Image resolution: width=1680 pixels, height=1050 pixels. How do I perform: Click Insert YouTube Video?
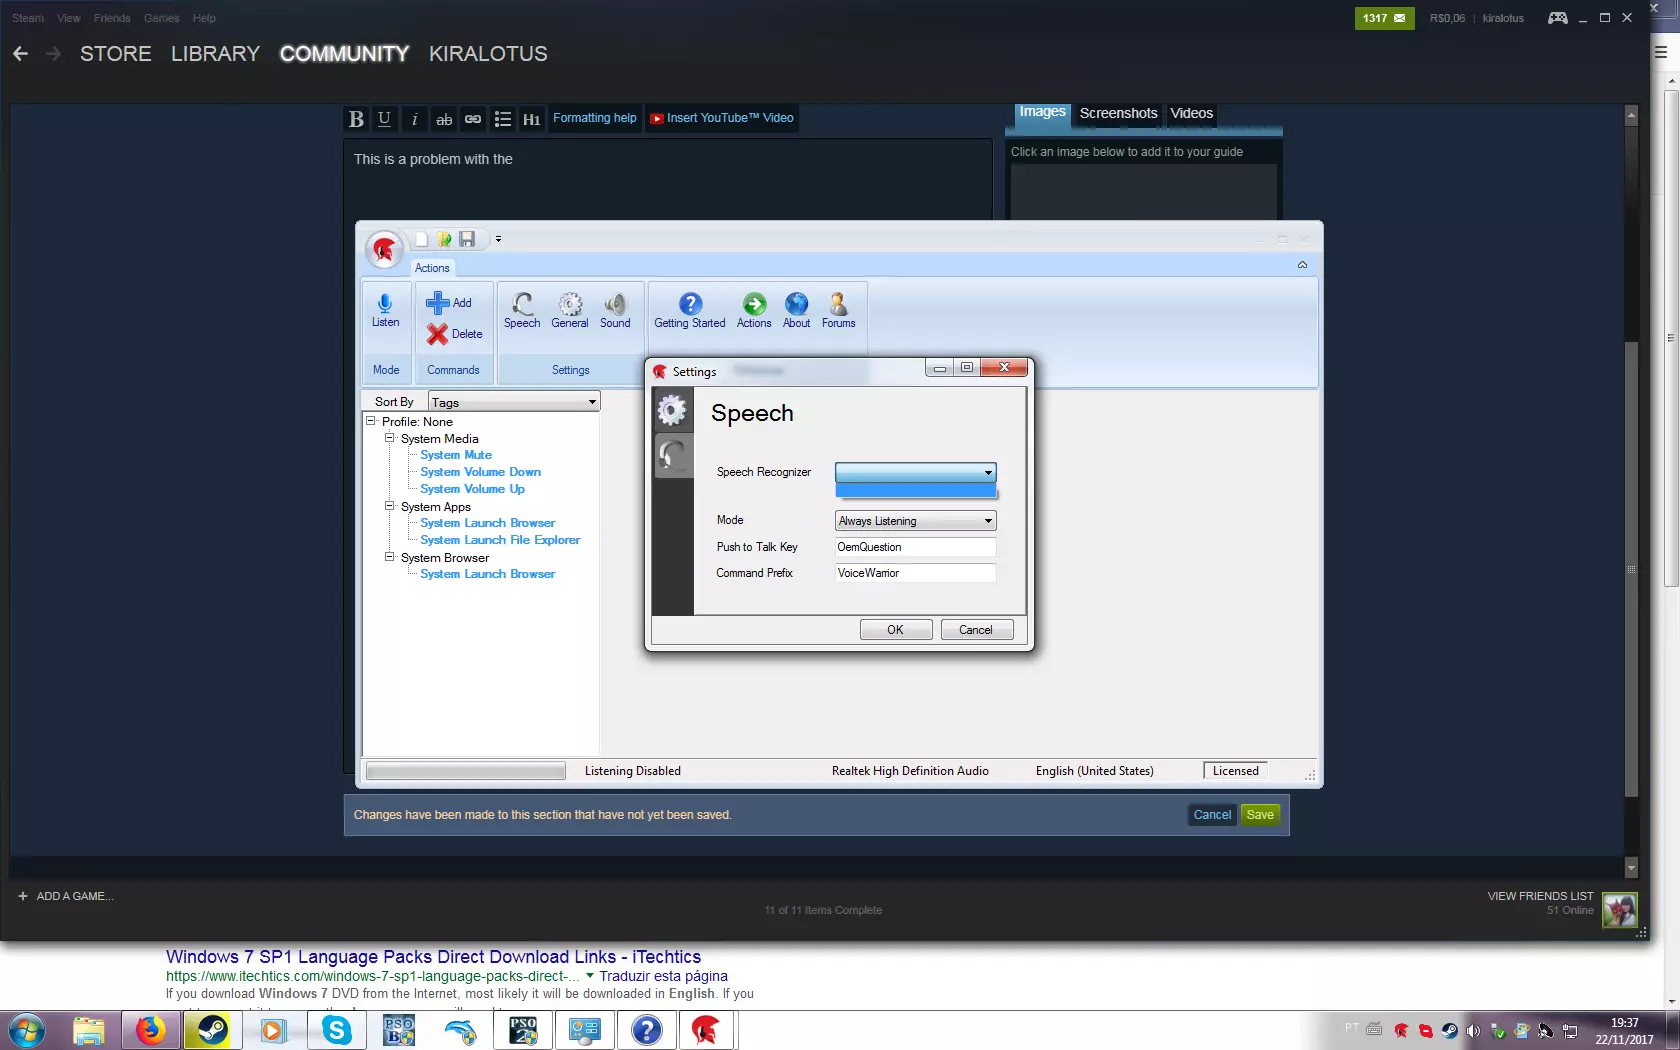tap(722, 118)
